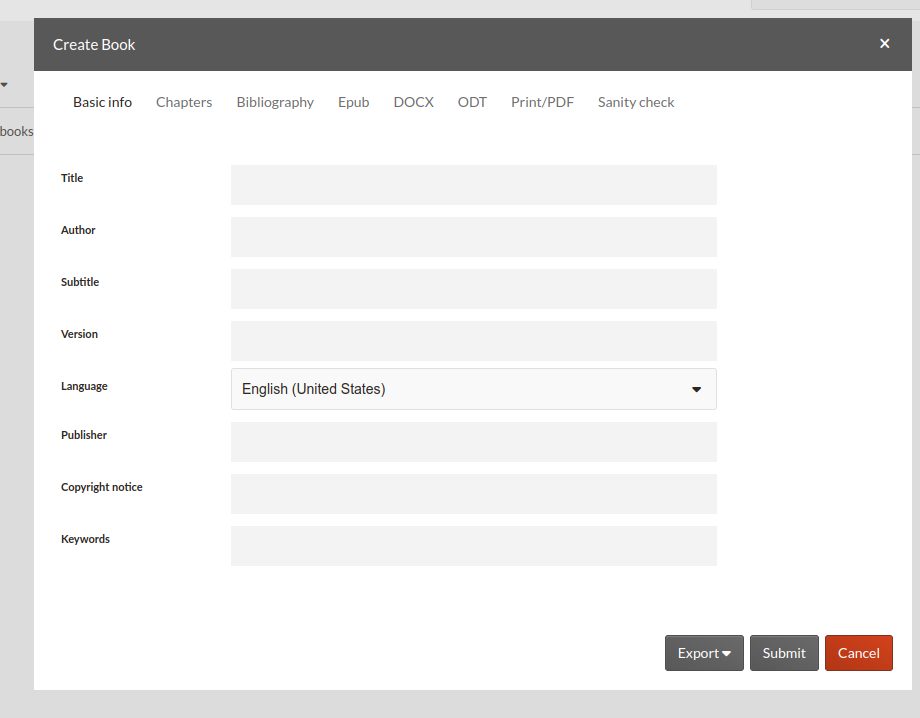Image resolution: width=920 pixels, height=718 pixels.
Task: Click into the Author field
Action: pos(473,237)
